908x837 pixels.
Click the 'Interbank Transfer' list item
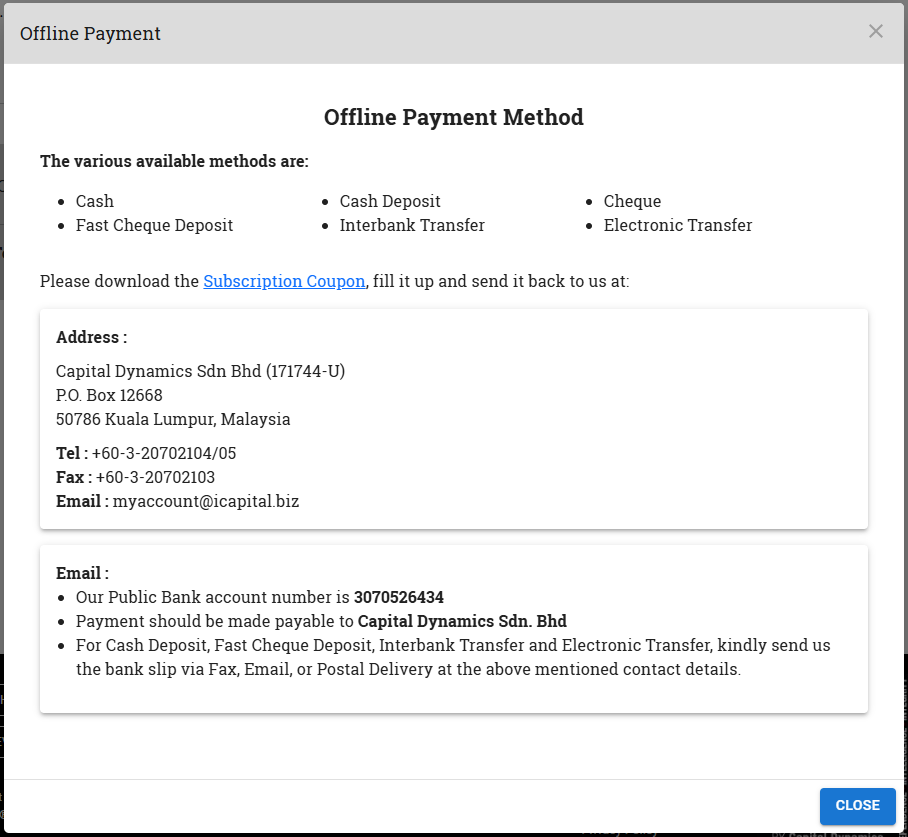tap(412, 225)
